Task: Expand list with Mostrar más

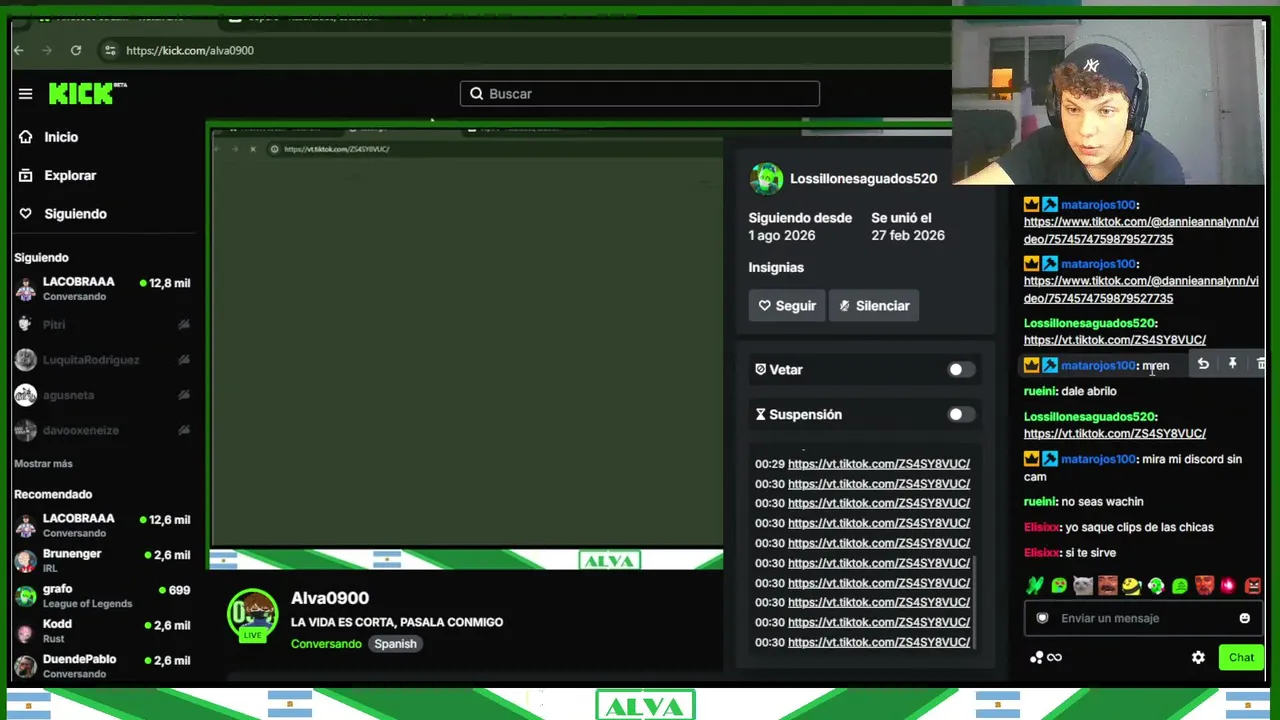Action: 43,463
